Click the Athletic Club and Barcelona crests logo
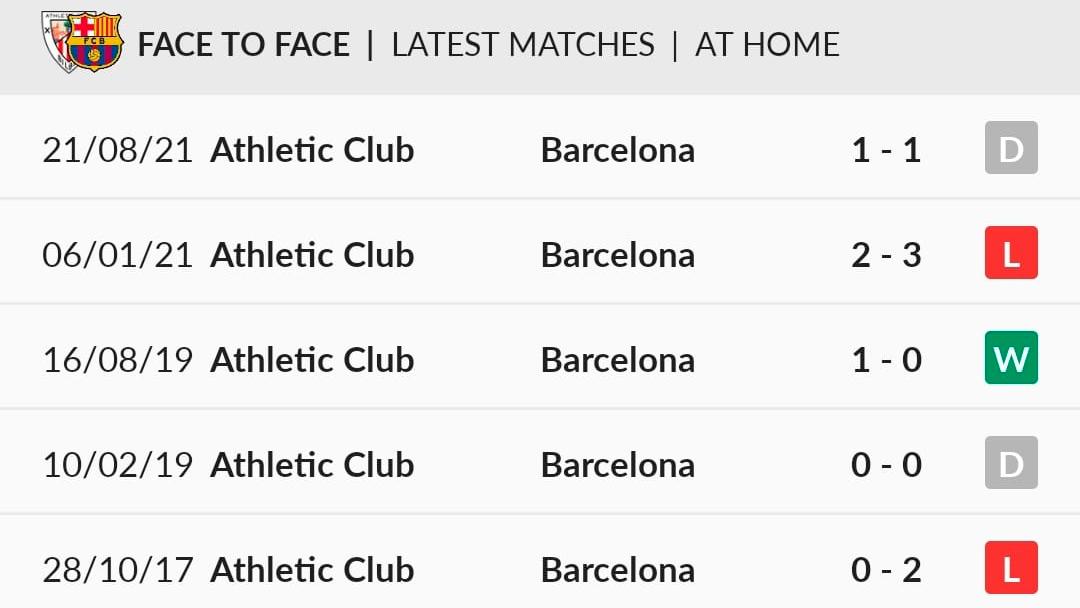Viewport: 1080px width, 608px height. click(82, 42)
